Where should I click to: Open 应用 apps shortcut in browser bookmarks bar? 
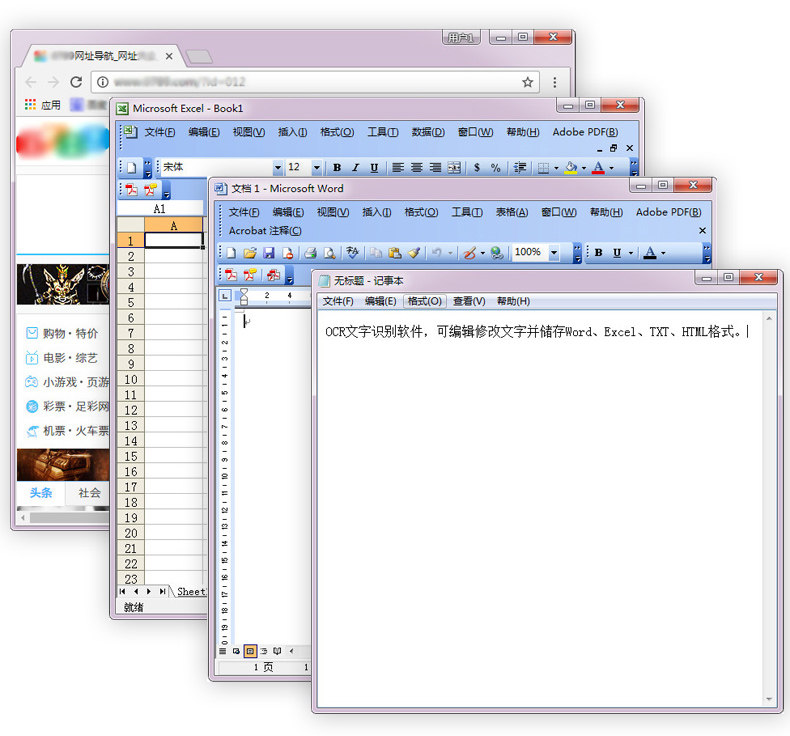pyautogui.click(x=43, y=105)
